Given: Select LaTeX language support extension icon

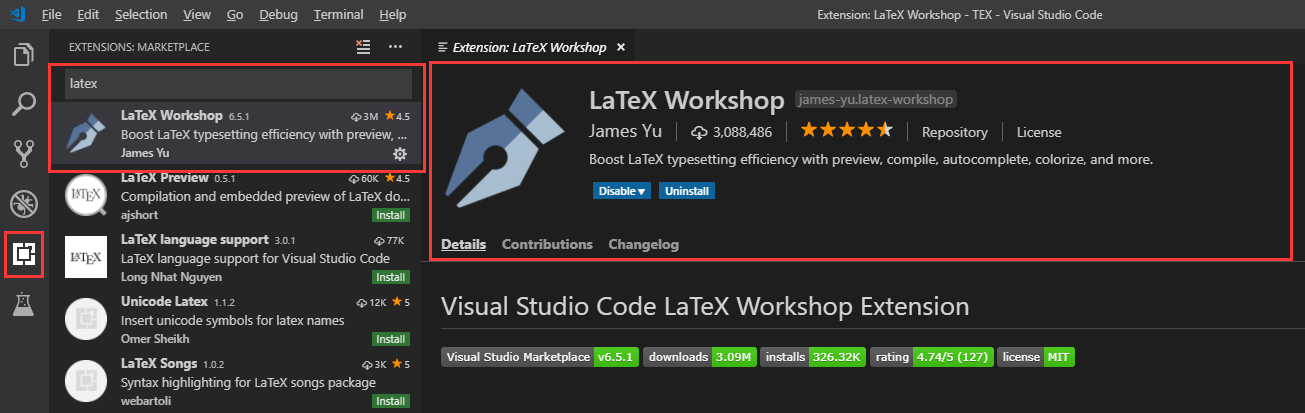Looking at the screenshot, I should click(x=87, y=259).
